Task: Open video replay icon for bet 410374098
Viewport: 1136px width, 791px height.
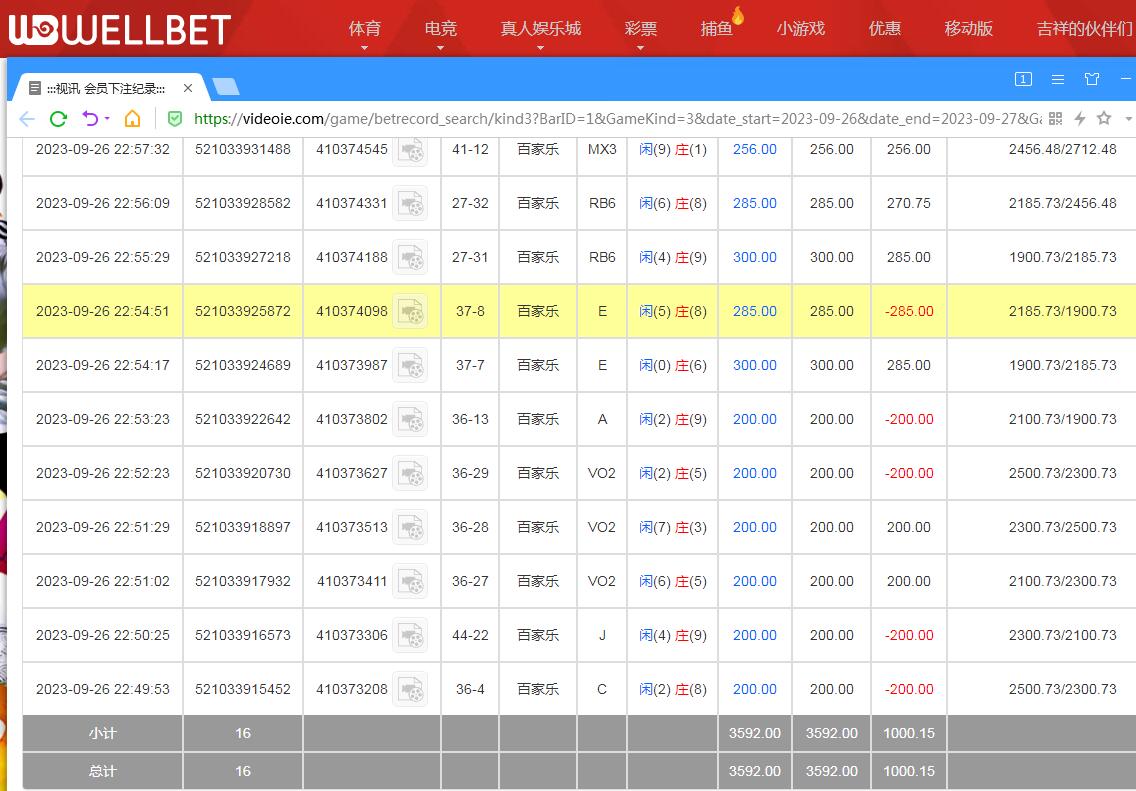Action: point(410,312)
